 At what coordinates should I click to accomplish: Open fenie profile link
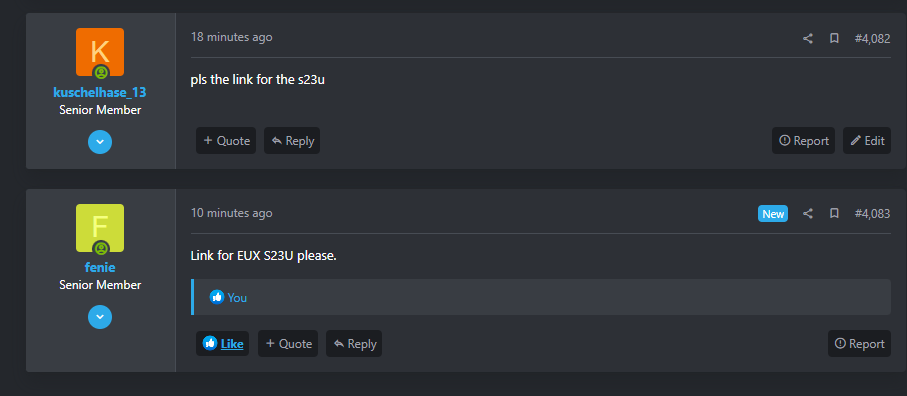(x=99, y=268)
